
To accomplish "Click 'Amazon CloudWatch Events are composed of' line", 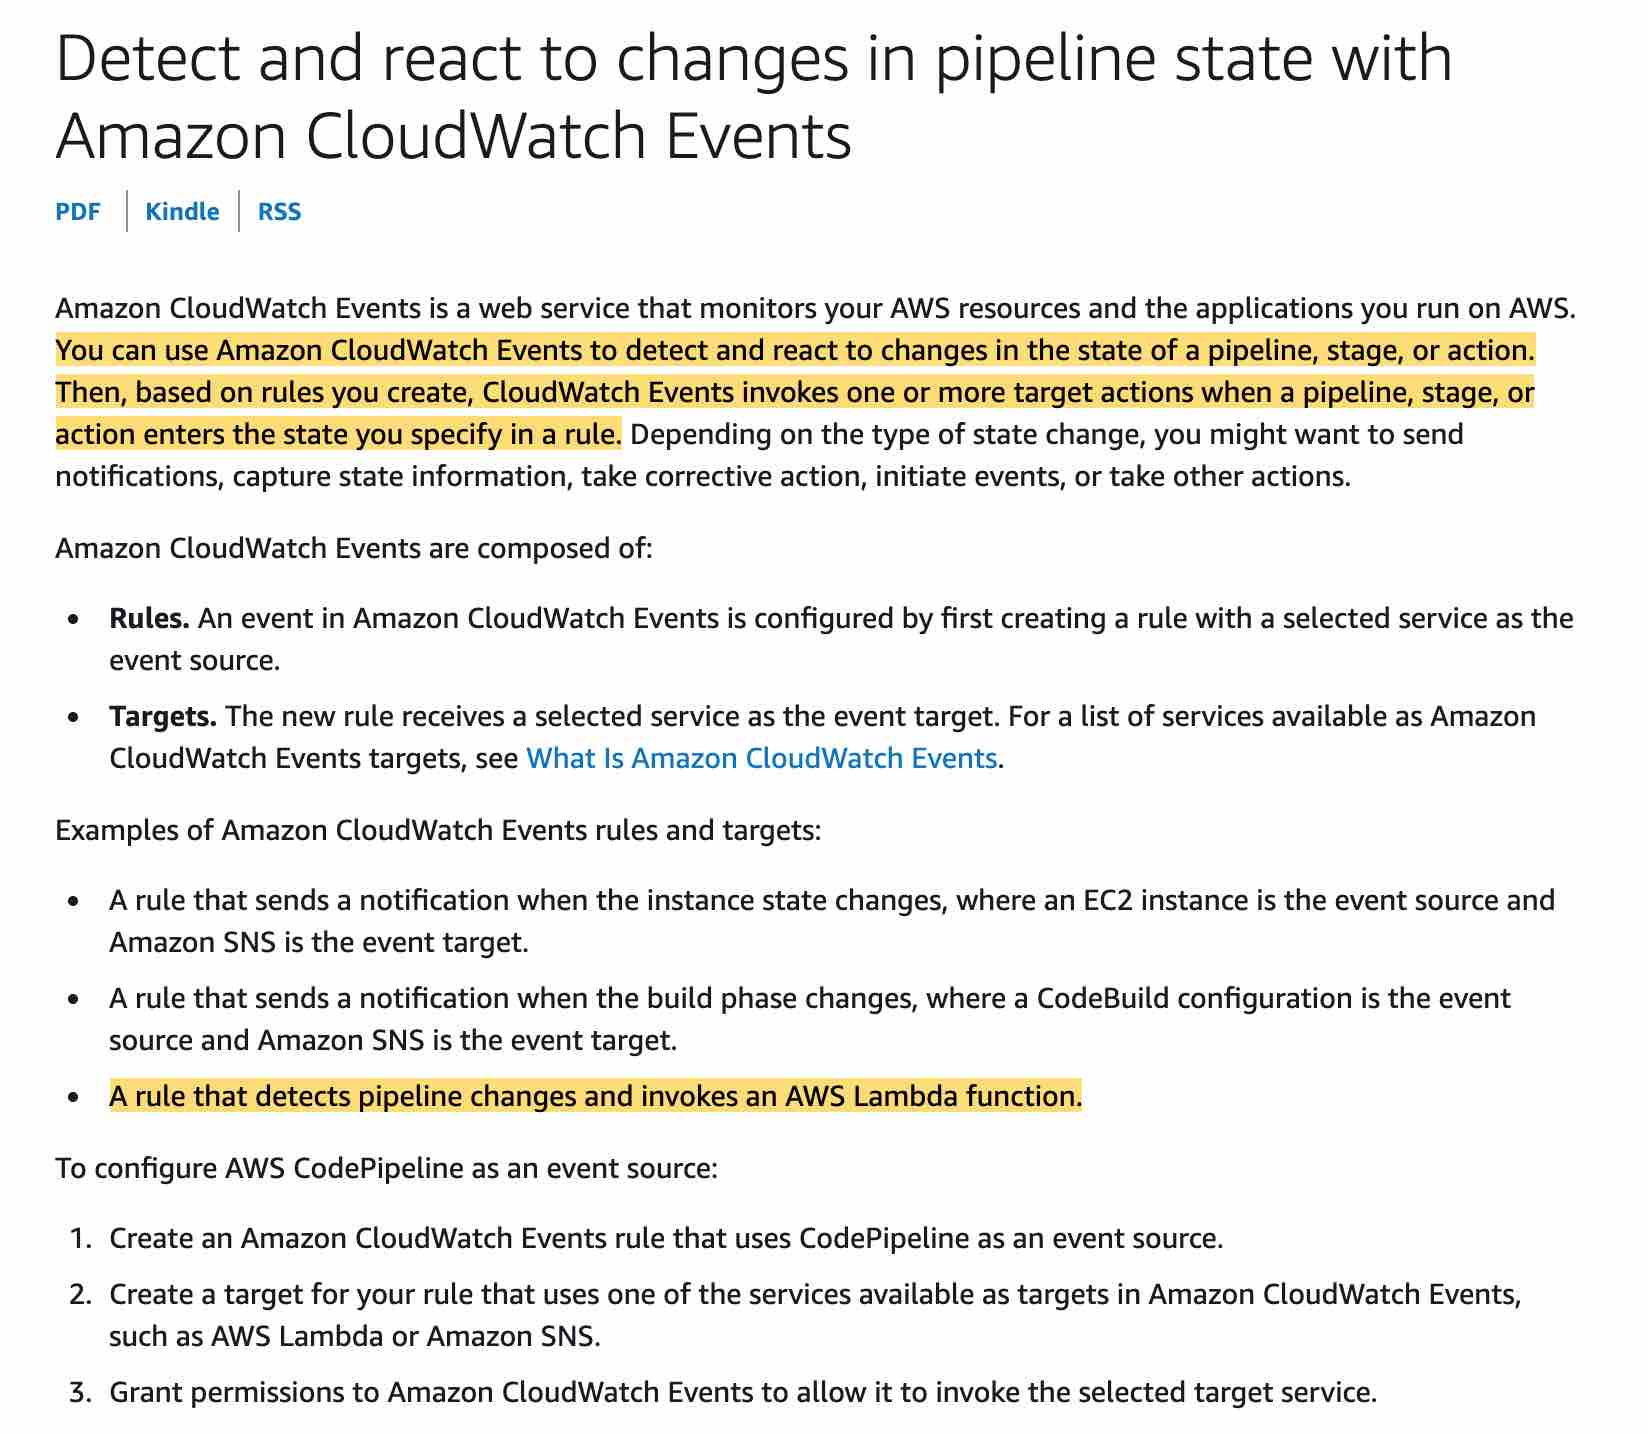I will pyautogui.click(x=354, y=548).
